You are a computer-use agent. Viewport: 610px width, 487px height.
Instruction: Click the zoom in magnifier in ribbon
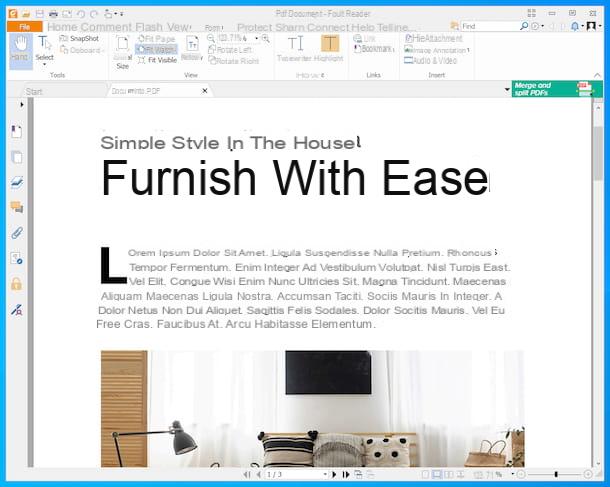(266, 38)
